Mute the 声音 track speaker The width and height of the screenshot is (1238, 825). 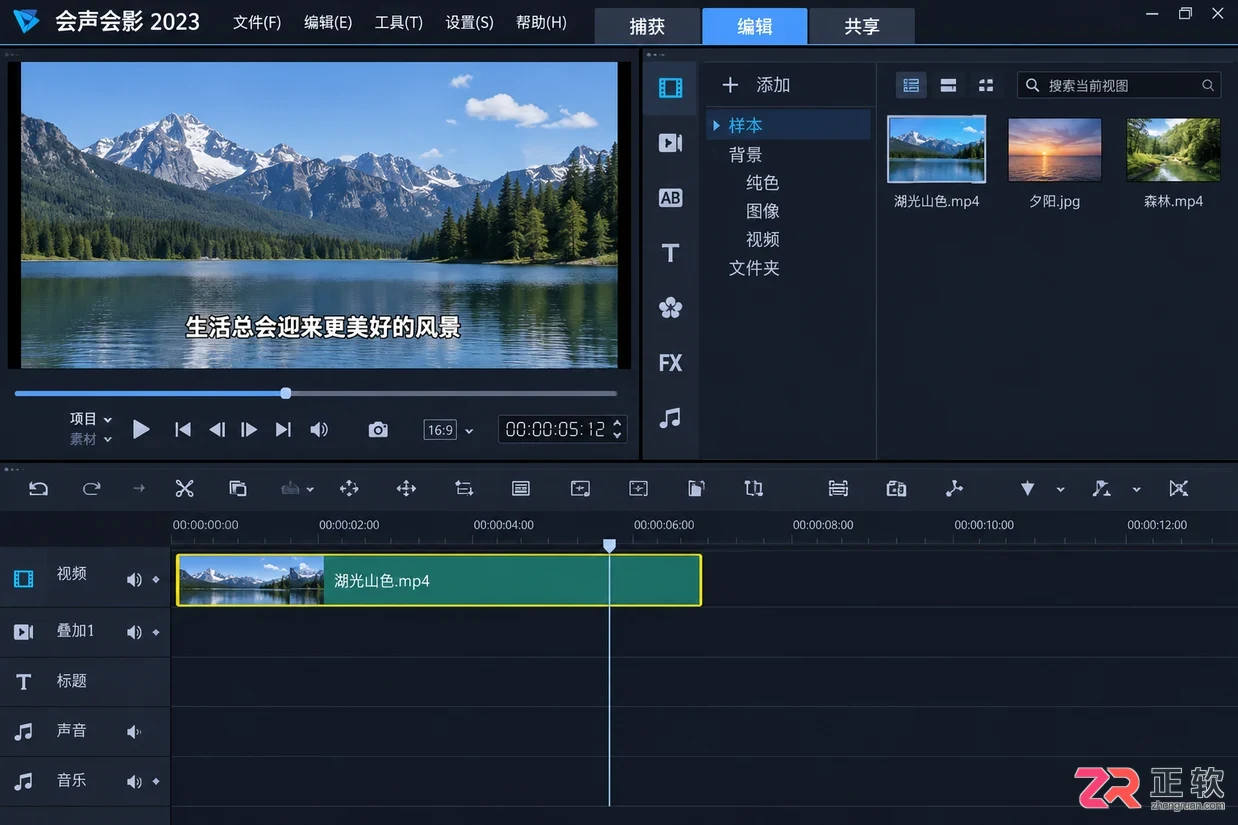(134, 732)
